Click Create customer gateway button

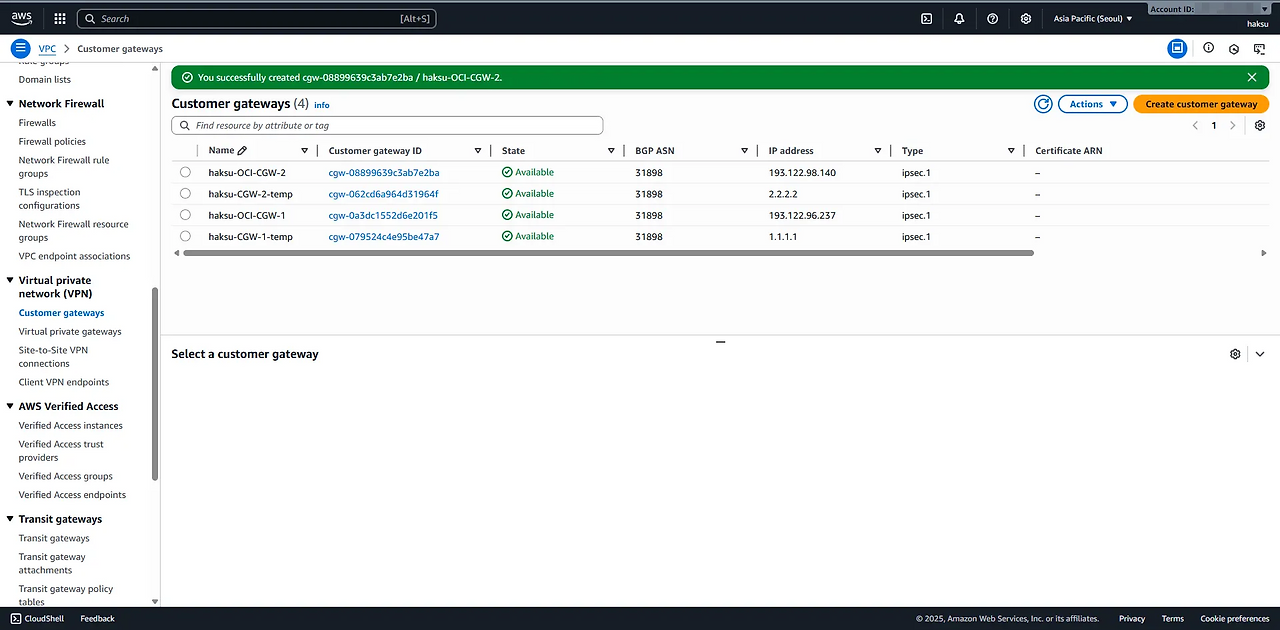pyautogui.click(x=1201, y=104)
